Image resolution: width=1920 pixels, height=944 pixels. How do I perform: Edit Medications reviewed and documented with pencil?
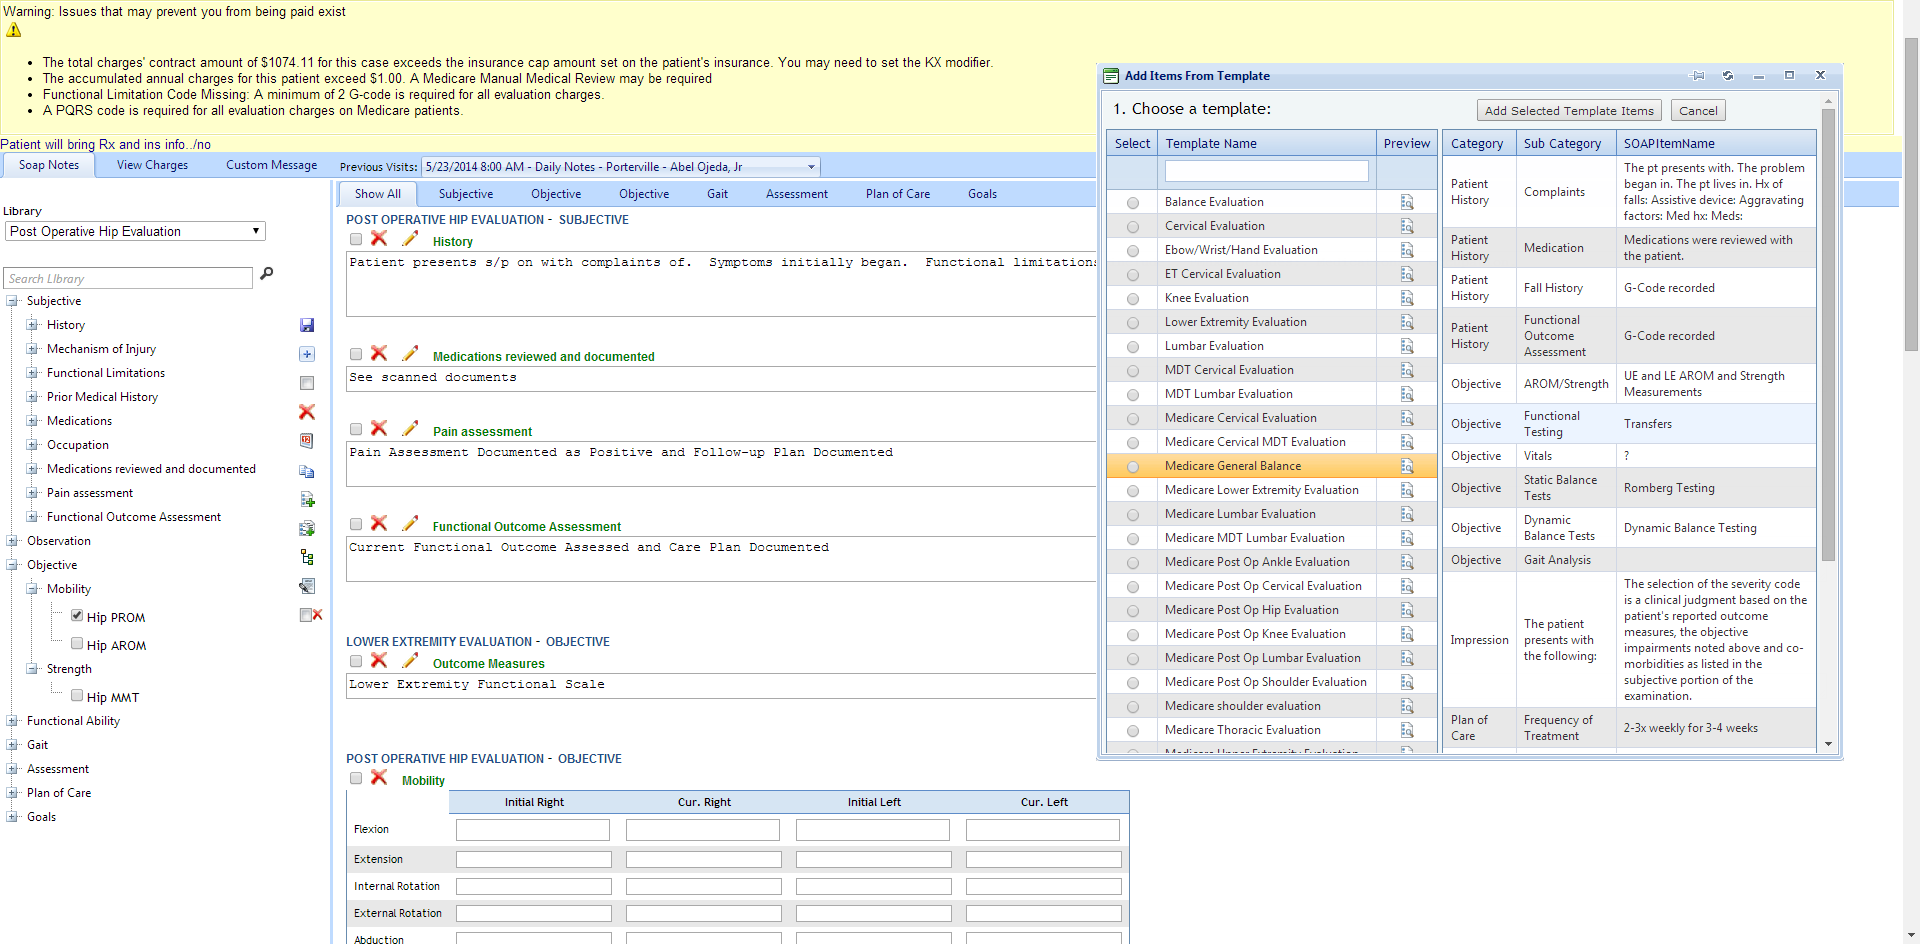point(410,353)
